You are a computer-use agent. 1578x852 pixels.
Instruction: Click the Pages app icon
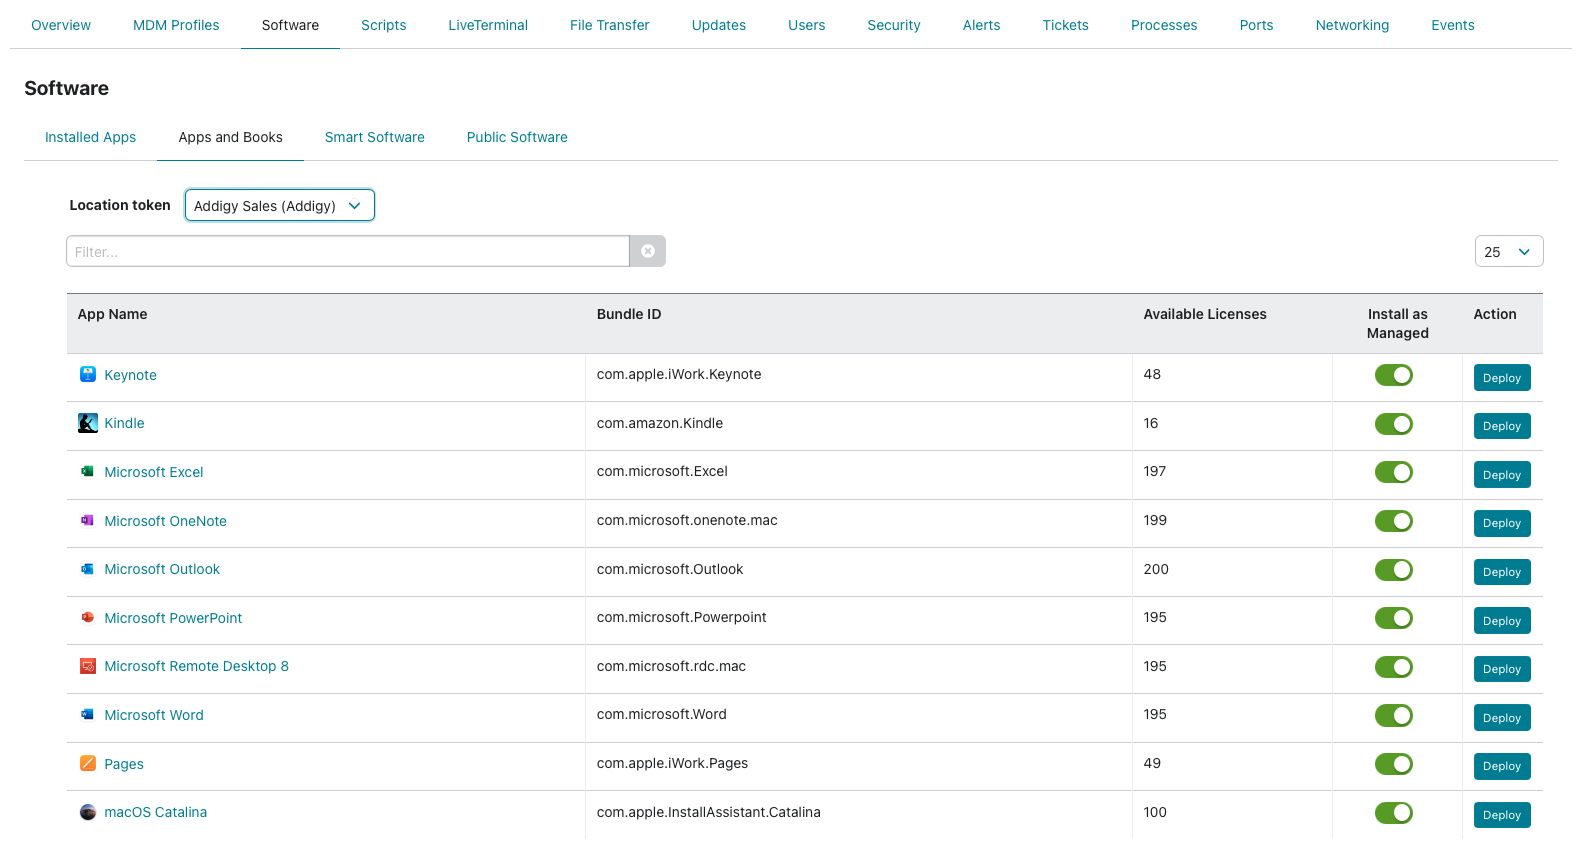(x=88, y=764)
